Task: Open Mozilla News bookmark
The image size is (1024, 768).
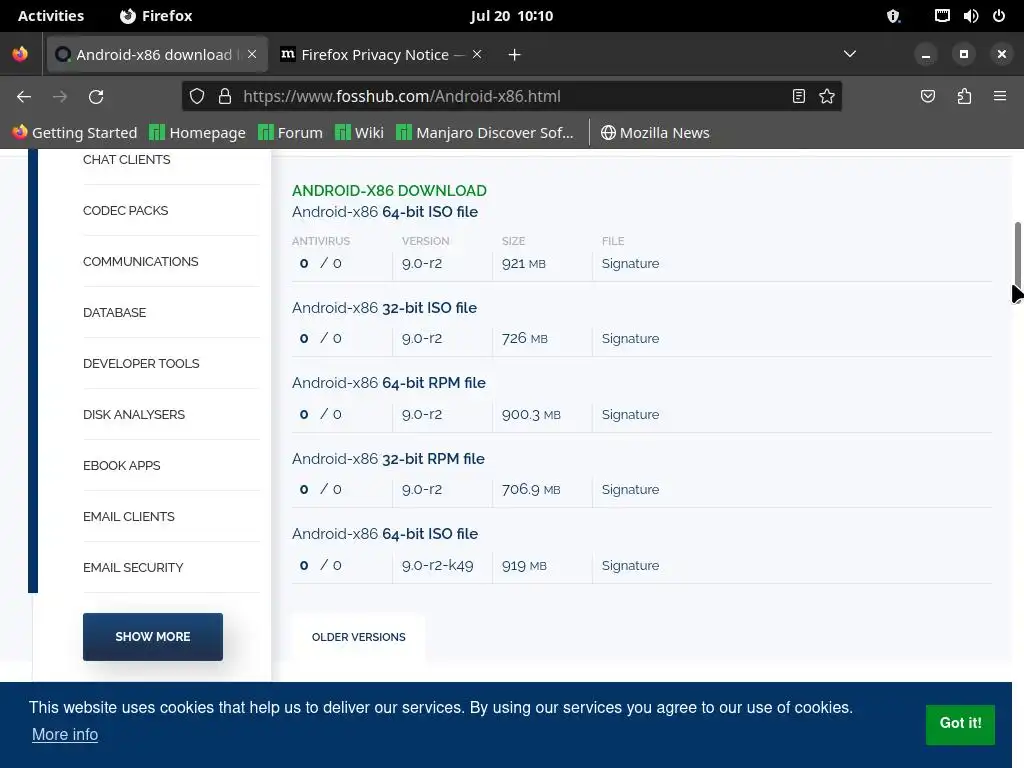Action: 655,133
